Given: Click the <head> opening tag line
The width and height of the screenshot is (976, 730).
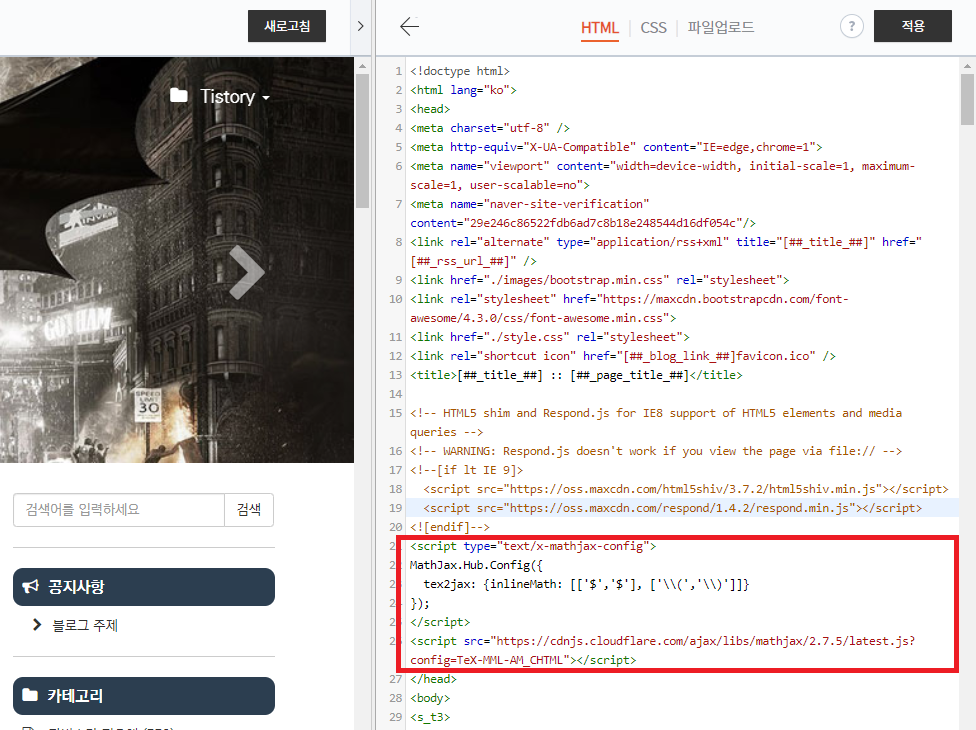Looking at the screenshot, I should pyautogui.click(x=430, y=109).
